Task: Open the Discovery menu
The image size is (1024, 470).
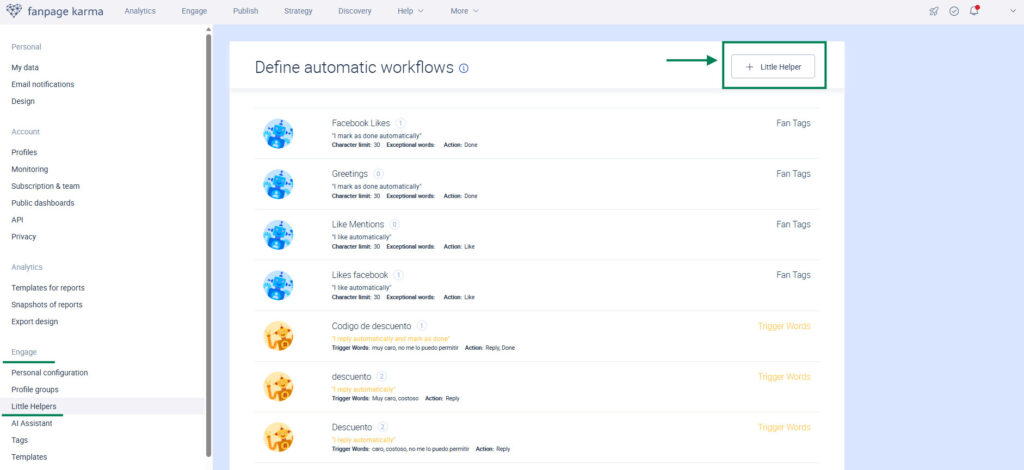Action: click(355, 11)
